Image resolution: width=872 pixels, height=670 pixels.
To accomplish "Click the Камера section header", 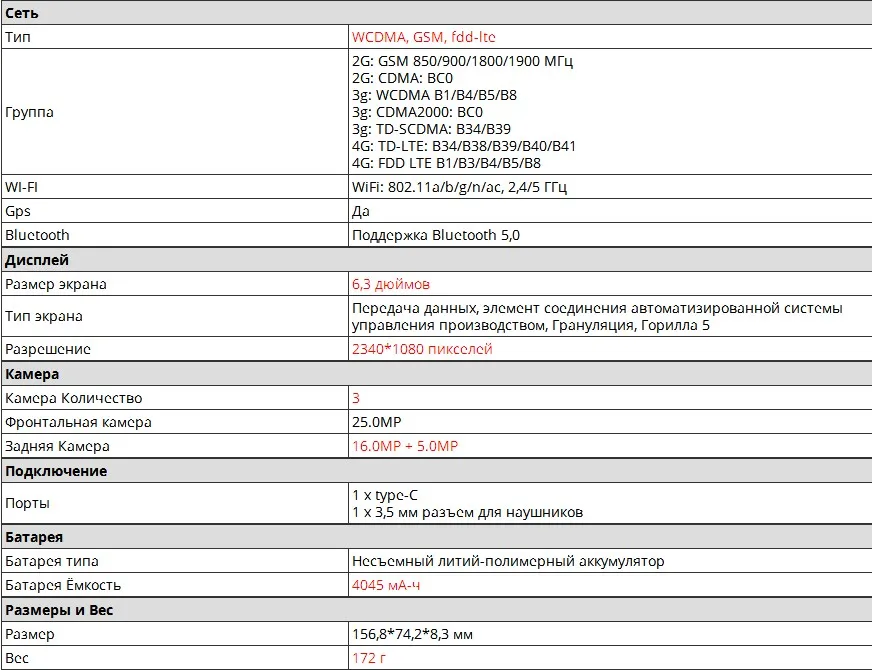I will (32, 374).
